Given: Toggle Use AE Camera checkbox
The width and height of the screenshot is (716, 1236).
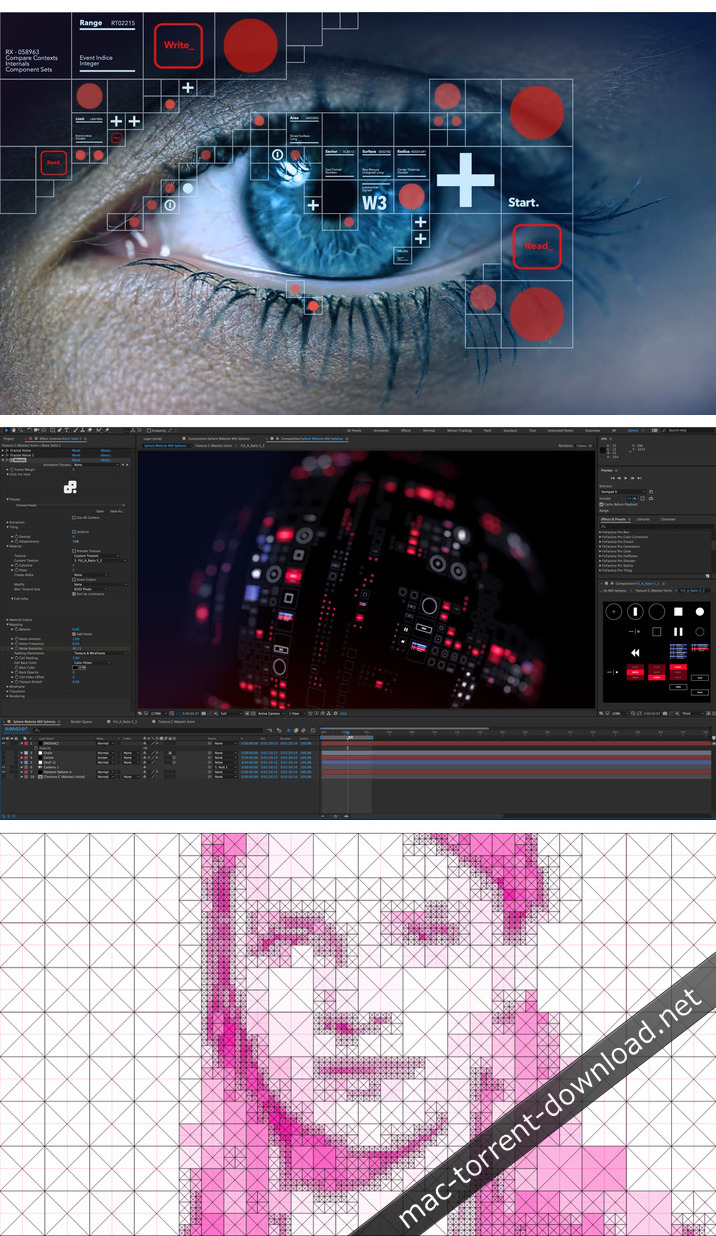Looking at the screenshot, I should pyautogui.click(x=74, y=517).
